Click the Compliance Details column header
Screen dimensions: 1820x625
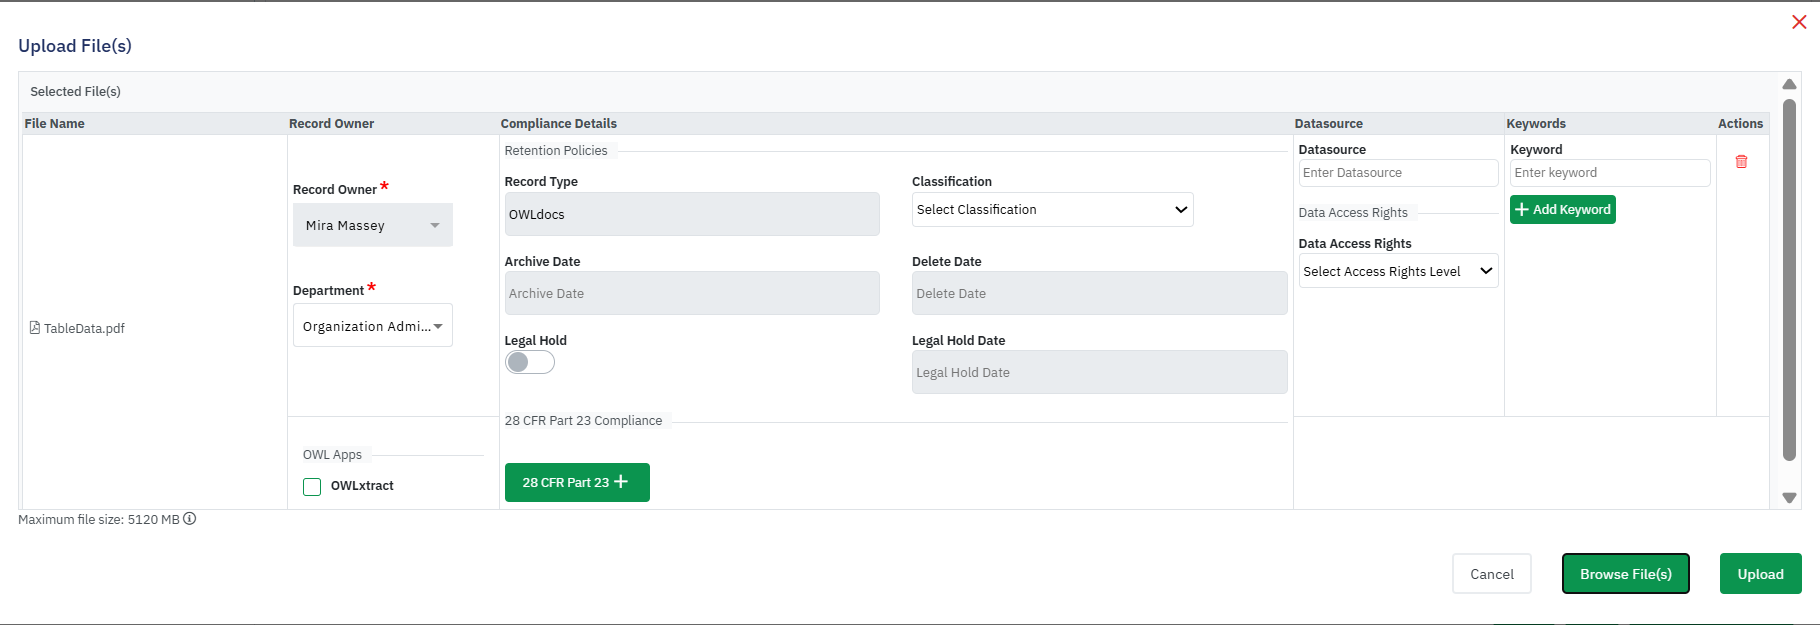coord(559,124)
